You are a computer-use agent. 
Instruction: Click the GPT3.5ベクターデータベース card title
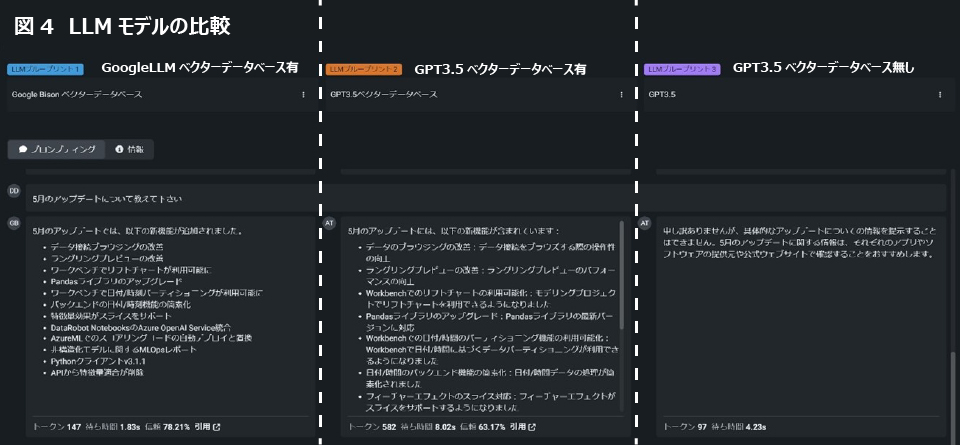coord(384,94)
